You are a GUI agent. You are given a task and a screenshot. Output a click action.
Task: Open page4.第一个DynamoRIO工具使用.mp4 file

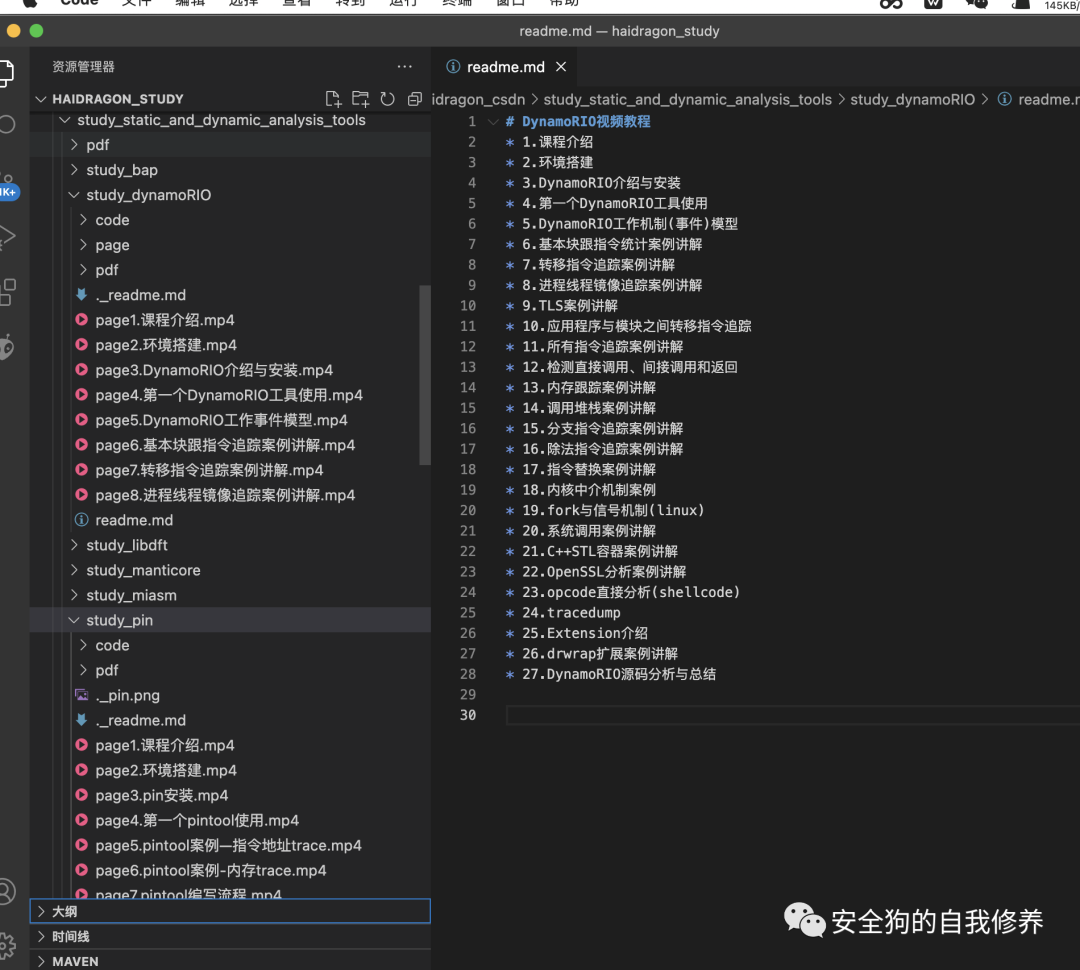point(229,395)
